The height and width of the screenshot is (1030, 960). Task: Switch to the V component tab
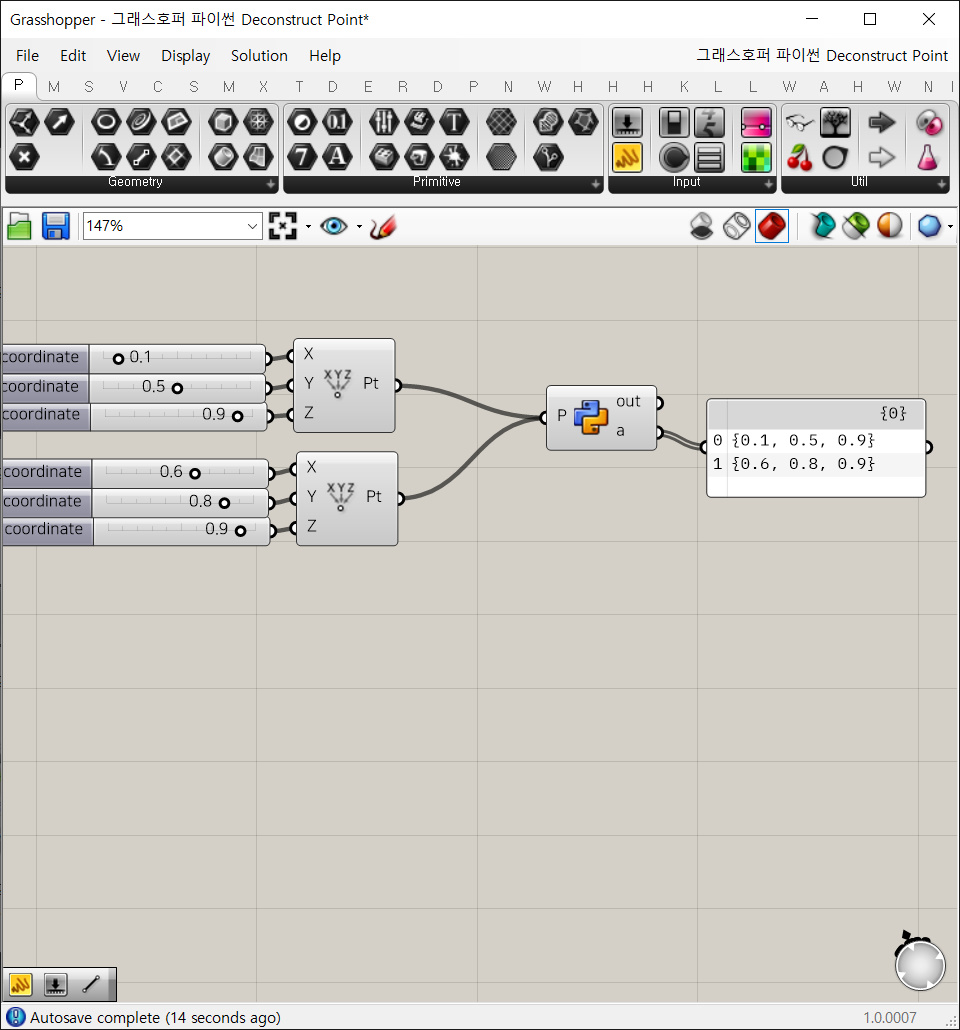tap(124, 87)
